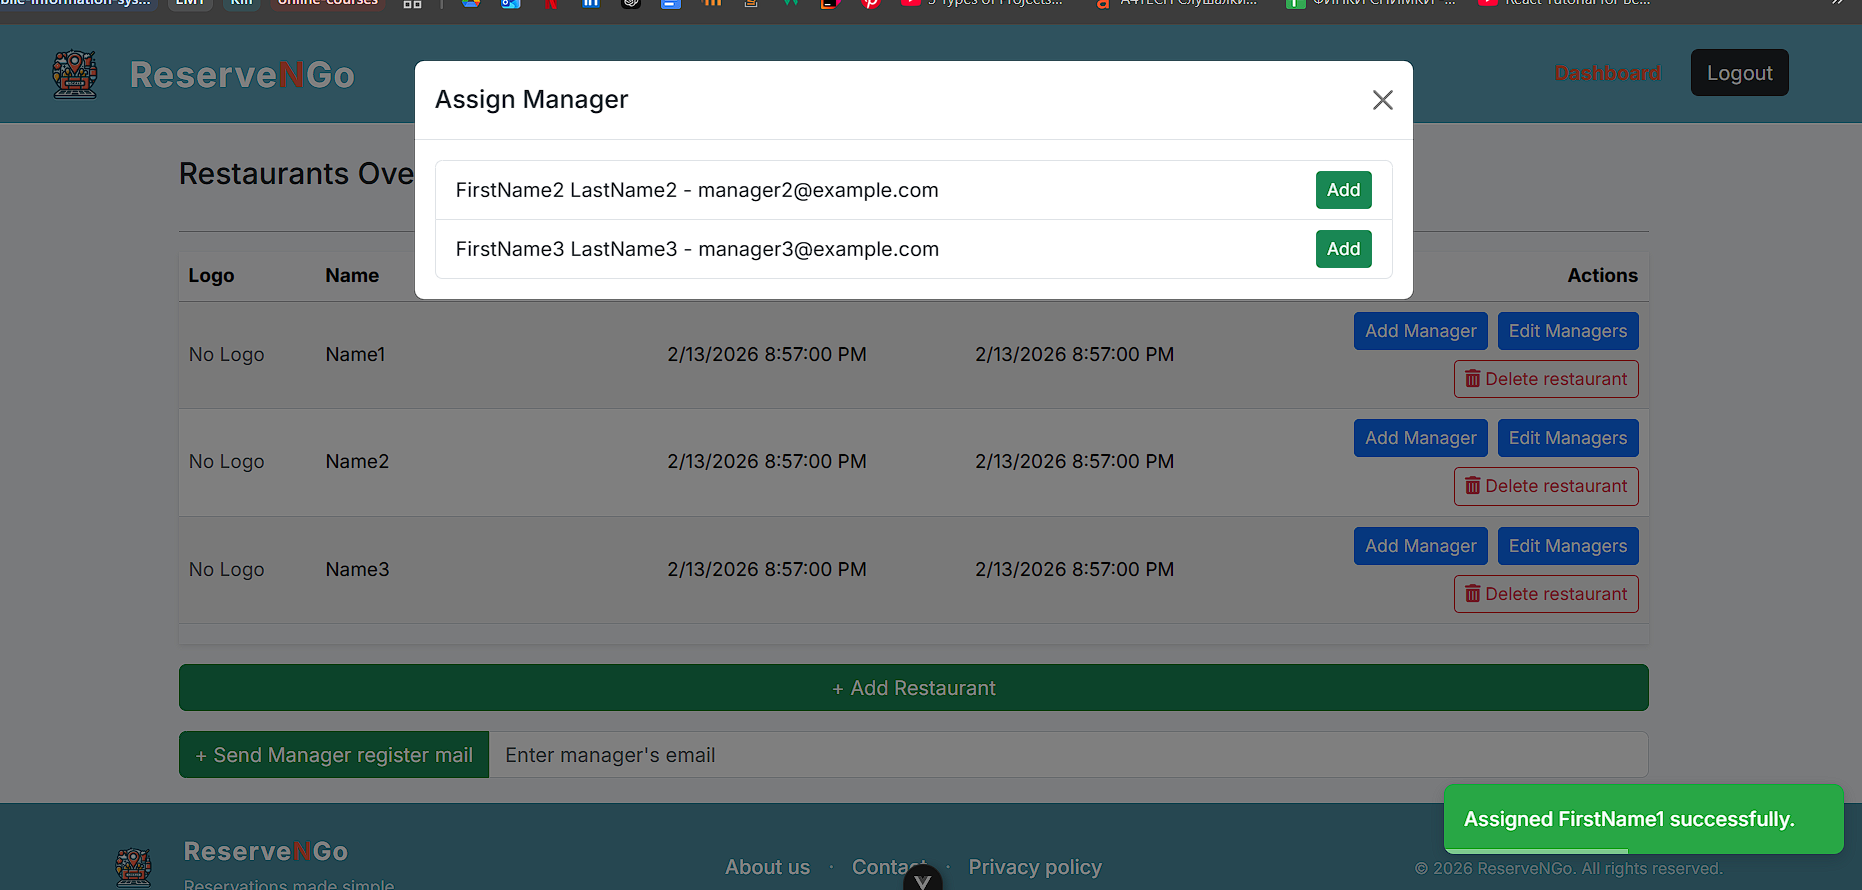Add manager2@example.com as manager
The width and height of the screenshot is (1862, 890).
[1342, 190]
